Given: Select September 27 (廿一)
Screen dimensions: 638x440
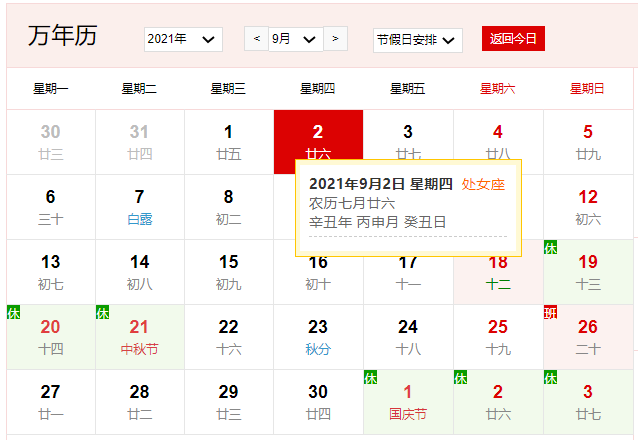Looking at the screenshot, I should [x=51, y=402].
